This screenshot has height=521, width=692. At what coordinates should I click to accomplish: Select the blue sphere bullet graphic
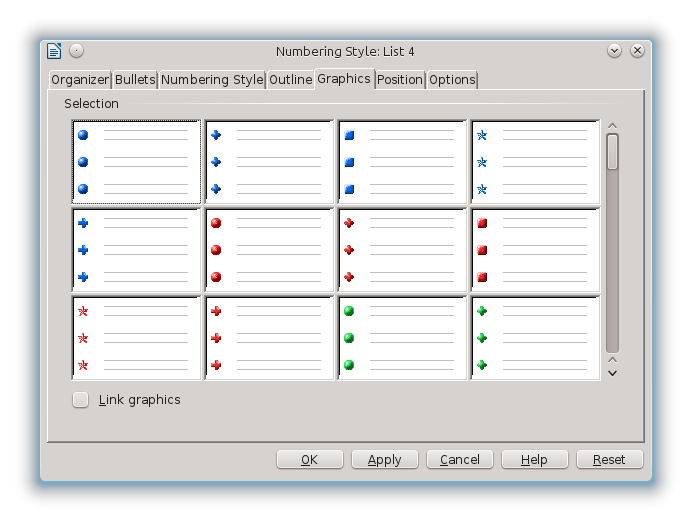point(137,162)
